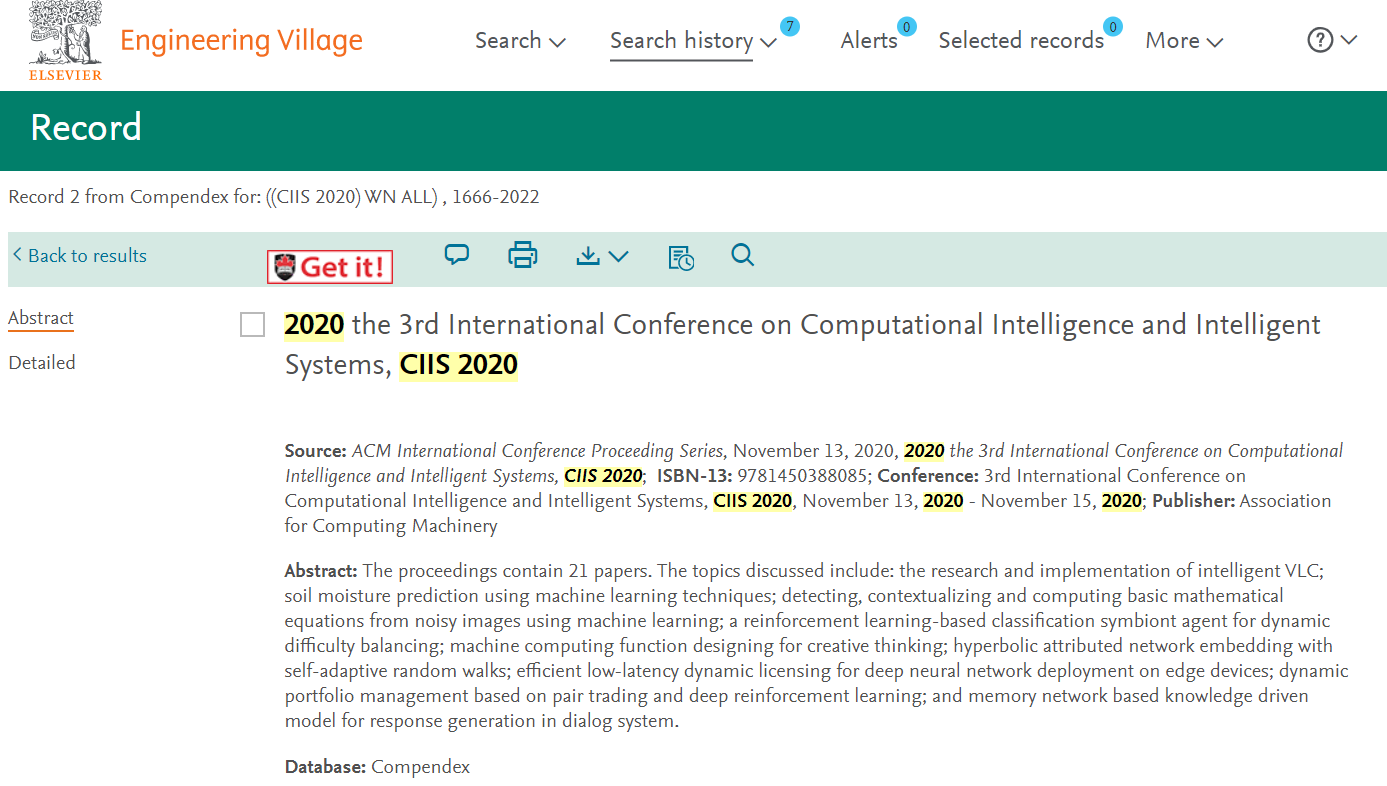1387x786 pixels.
Task: Open the Engineering Village home link
Action: [x=241, y=41]
